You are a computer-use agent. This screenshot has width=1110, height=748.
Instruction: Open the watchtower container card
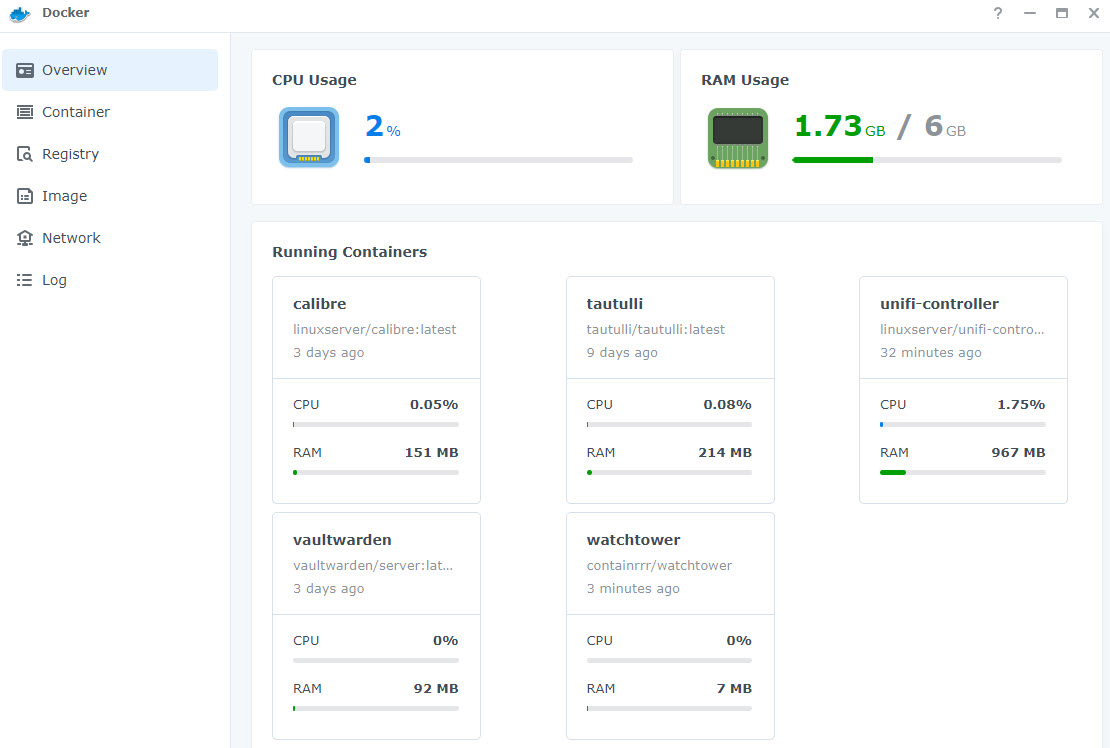(x=670, y=626)
